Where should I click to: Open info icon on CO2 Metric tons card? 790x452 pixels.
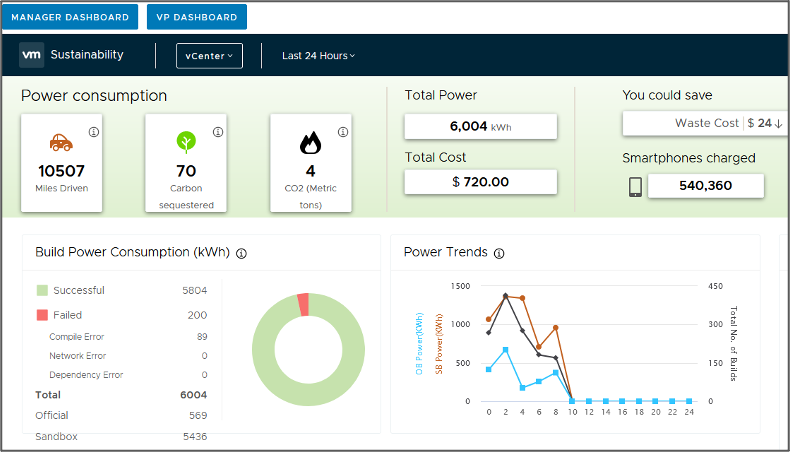(x=343, y=132)
